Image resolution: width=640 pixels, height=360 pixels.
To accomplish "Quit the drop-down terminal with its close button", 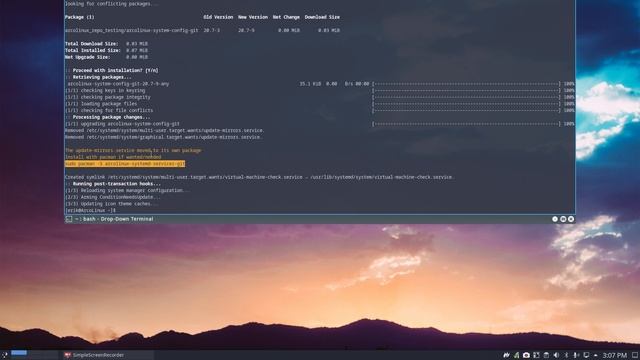I will [x=571, y=219].
